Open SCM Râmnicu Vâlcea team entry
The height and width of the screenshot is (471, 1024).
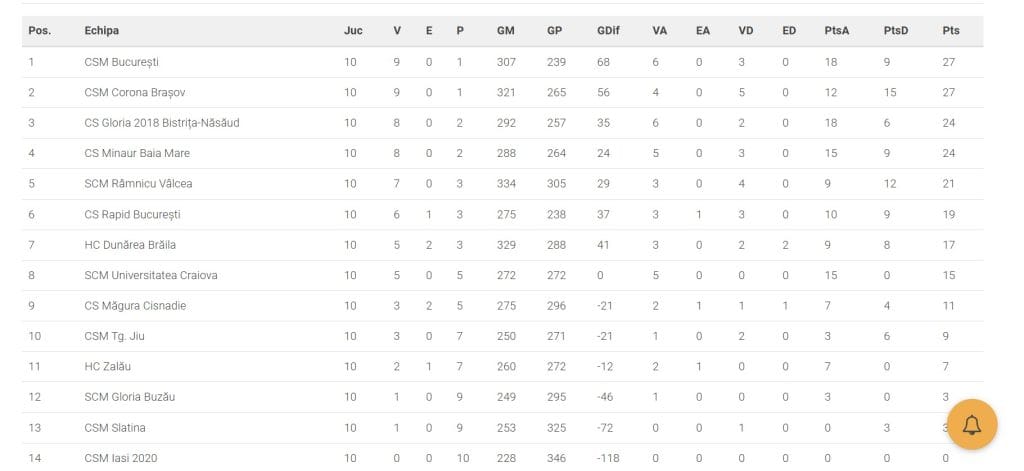(x=138, y=184)
